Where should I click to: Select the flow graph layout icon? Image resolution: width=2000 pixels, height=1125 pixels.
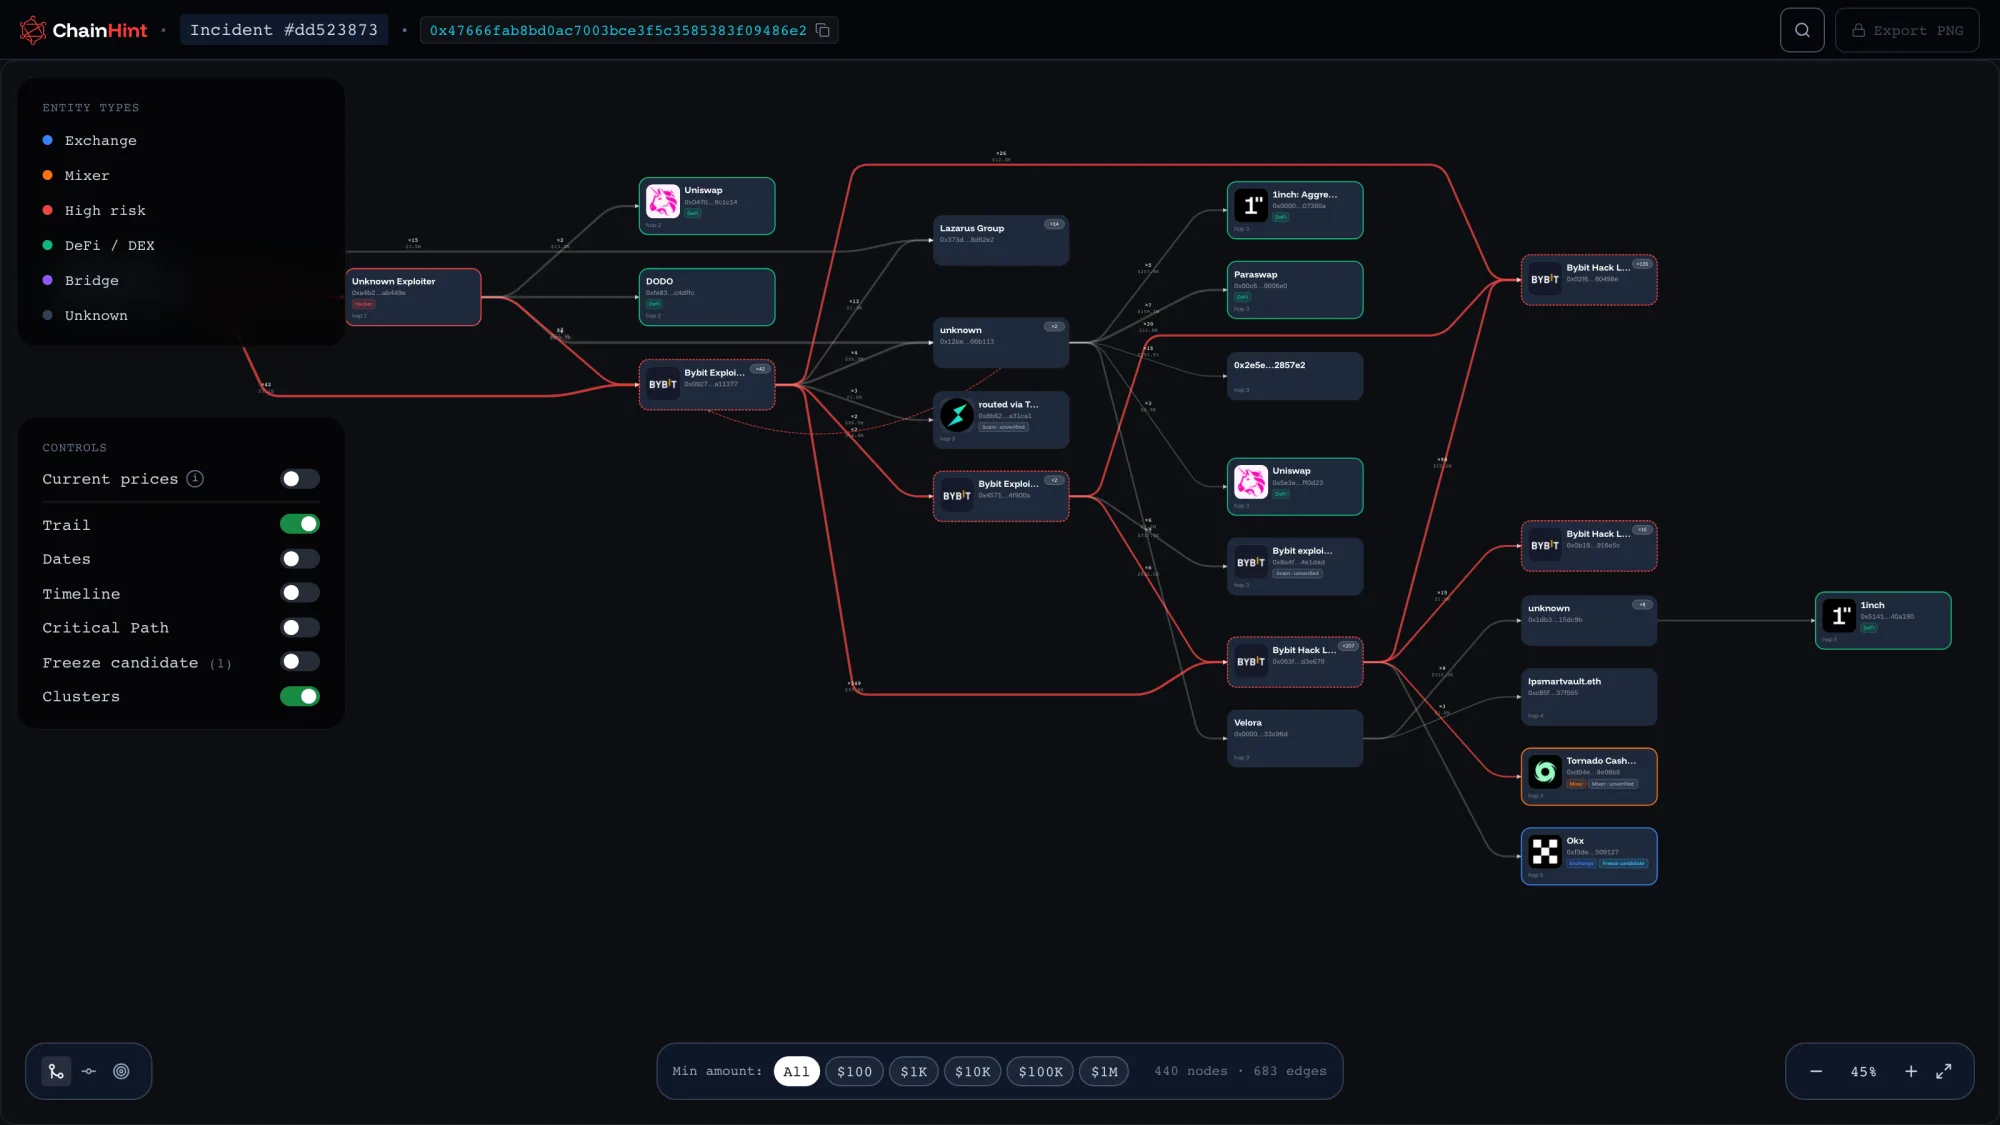pos(56,1071)
